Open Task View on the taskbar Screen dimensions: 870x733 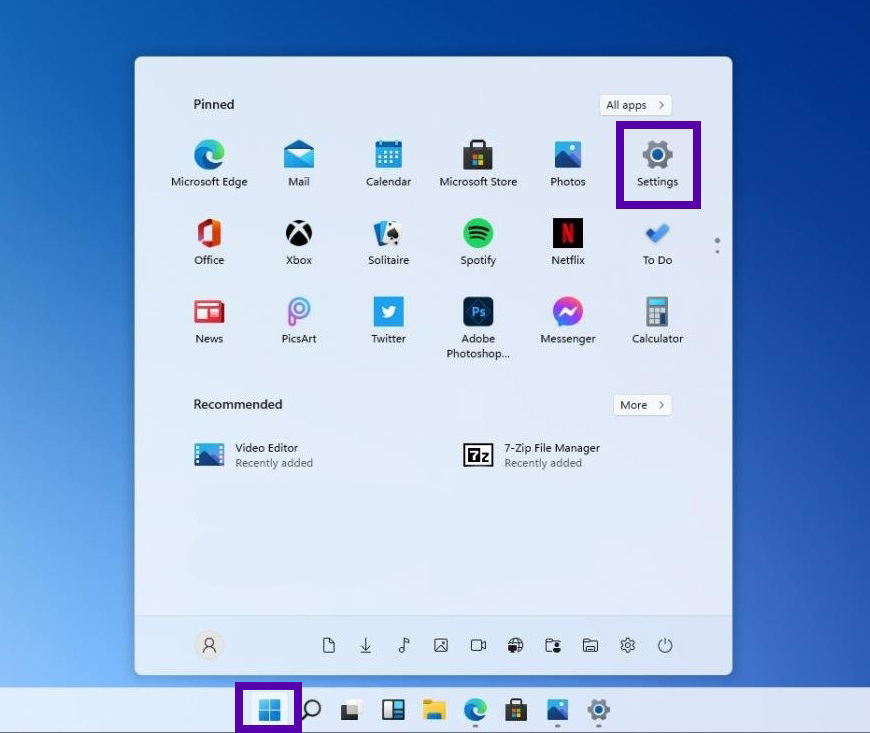351,710
